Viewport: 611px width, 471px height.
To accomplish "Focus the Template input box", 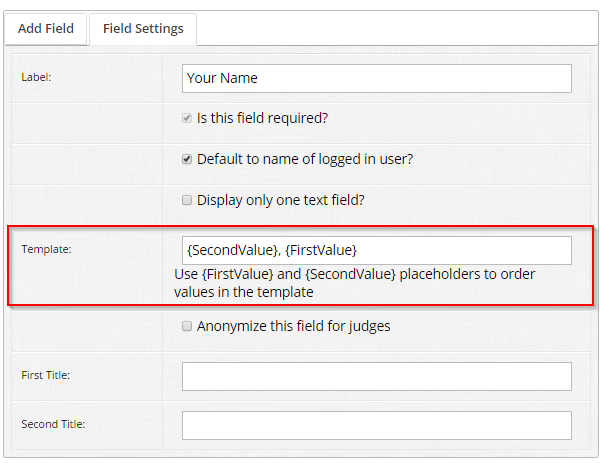I will [376, 250].
